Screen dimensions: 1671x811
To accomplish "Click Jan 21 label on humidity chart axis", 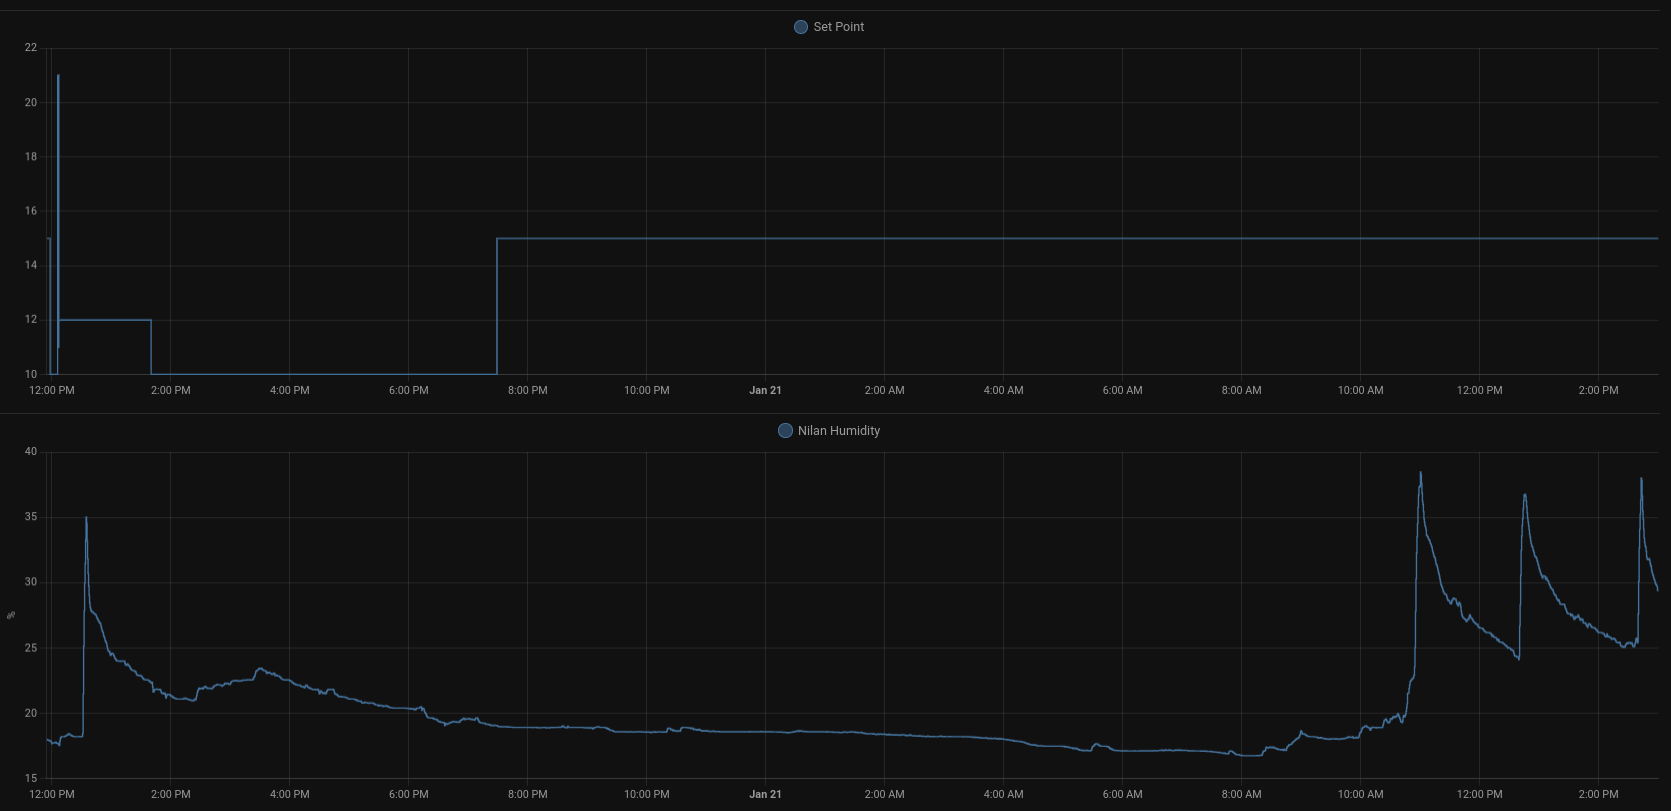I will (x=765, y=794).
